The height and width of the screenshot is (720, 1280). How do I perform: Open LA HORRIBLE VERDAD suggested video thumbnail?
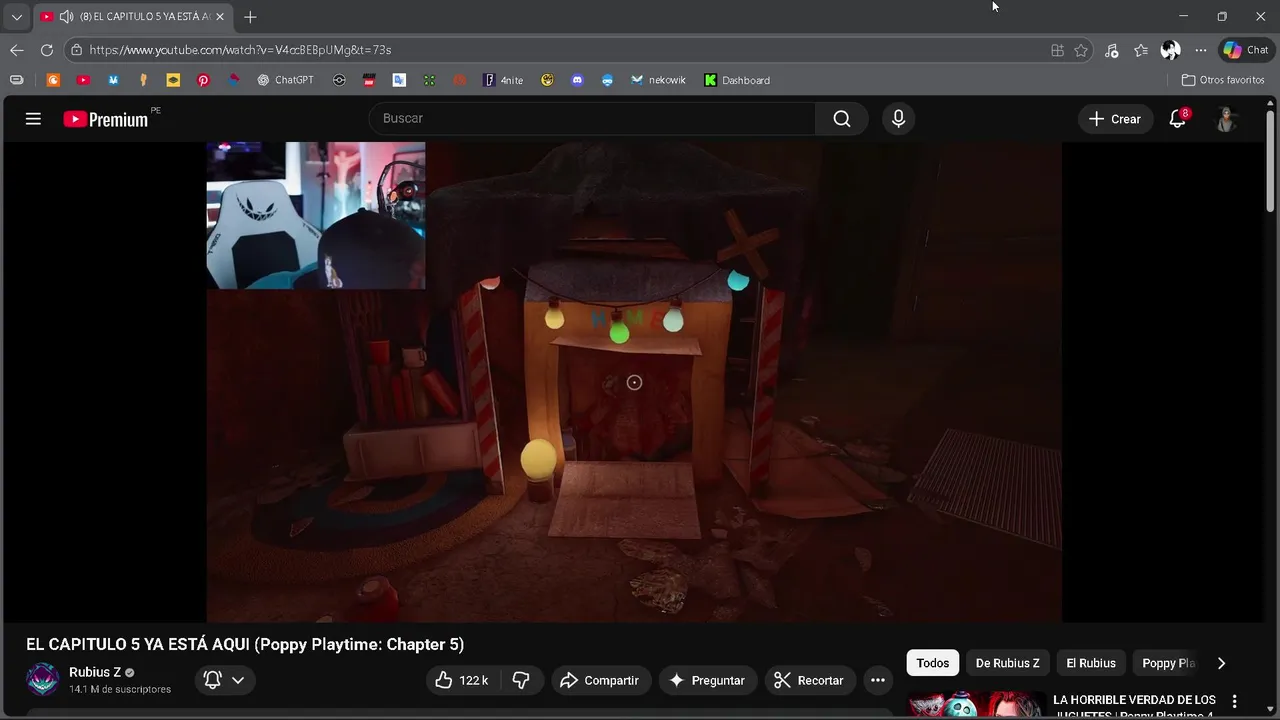976,705
